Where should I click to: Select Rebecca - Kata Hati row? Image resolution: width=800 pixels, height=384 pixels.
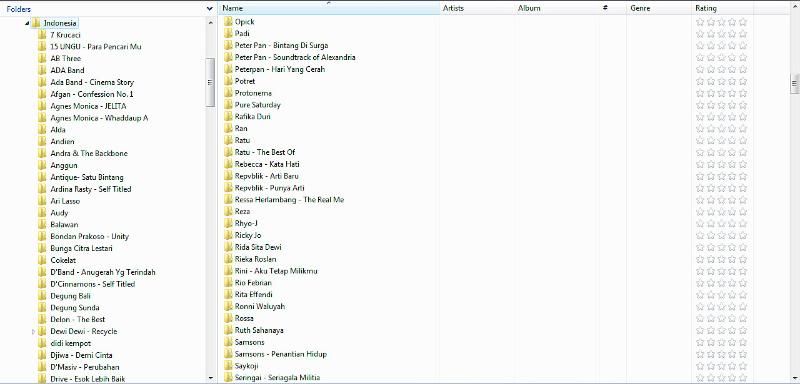tap(267, 164)
